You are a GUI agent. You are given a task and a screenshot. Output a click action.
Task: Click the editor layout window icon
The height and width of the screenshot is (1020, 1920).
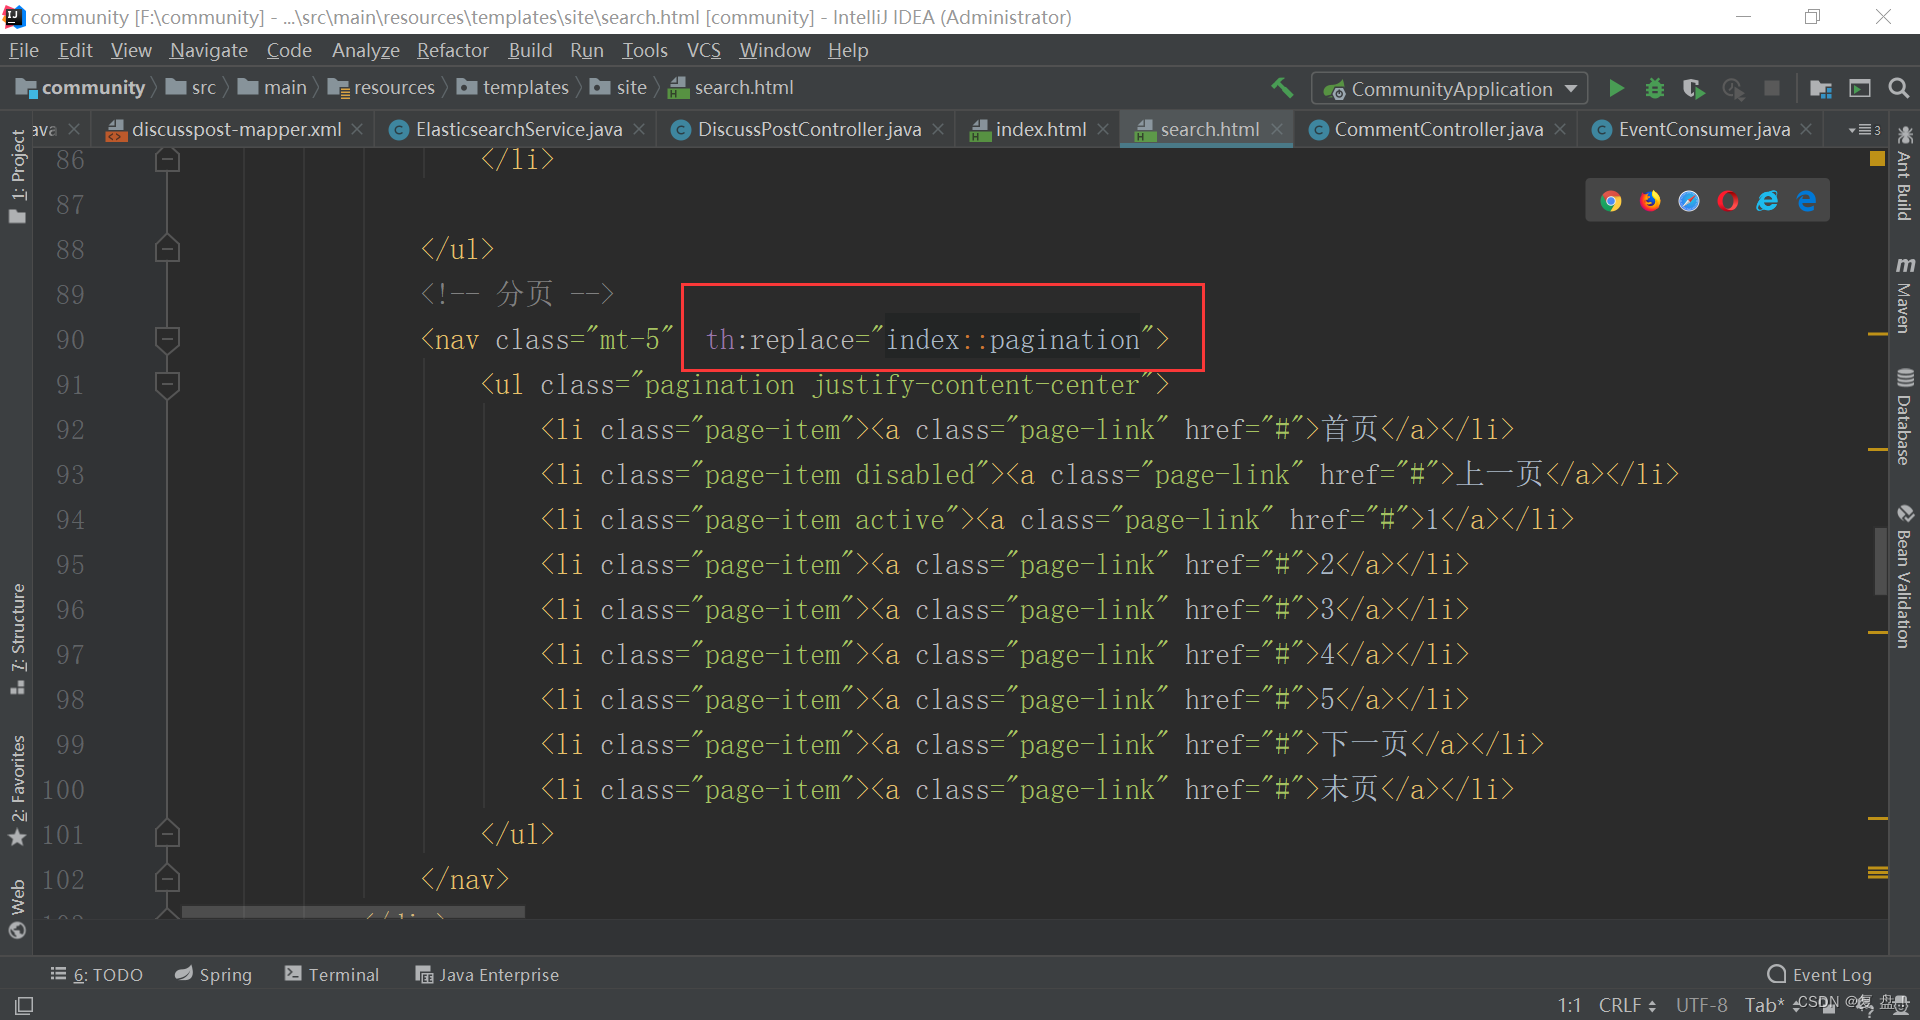1860,88
